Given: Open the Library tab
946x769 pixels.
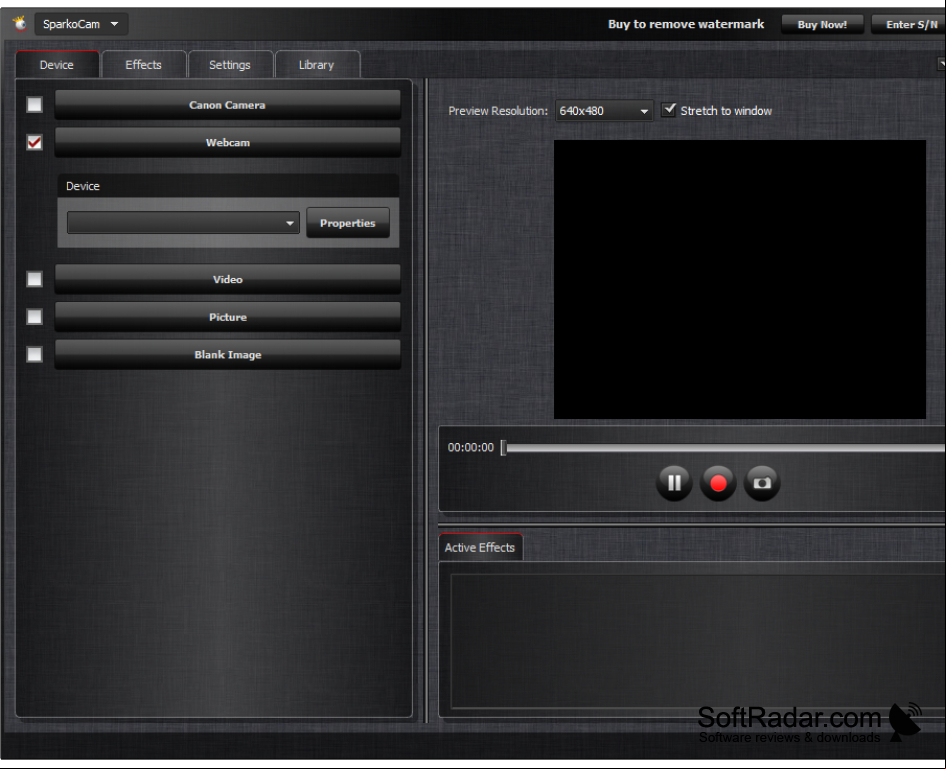Looking at the screenshot, I should coord(317,65).
